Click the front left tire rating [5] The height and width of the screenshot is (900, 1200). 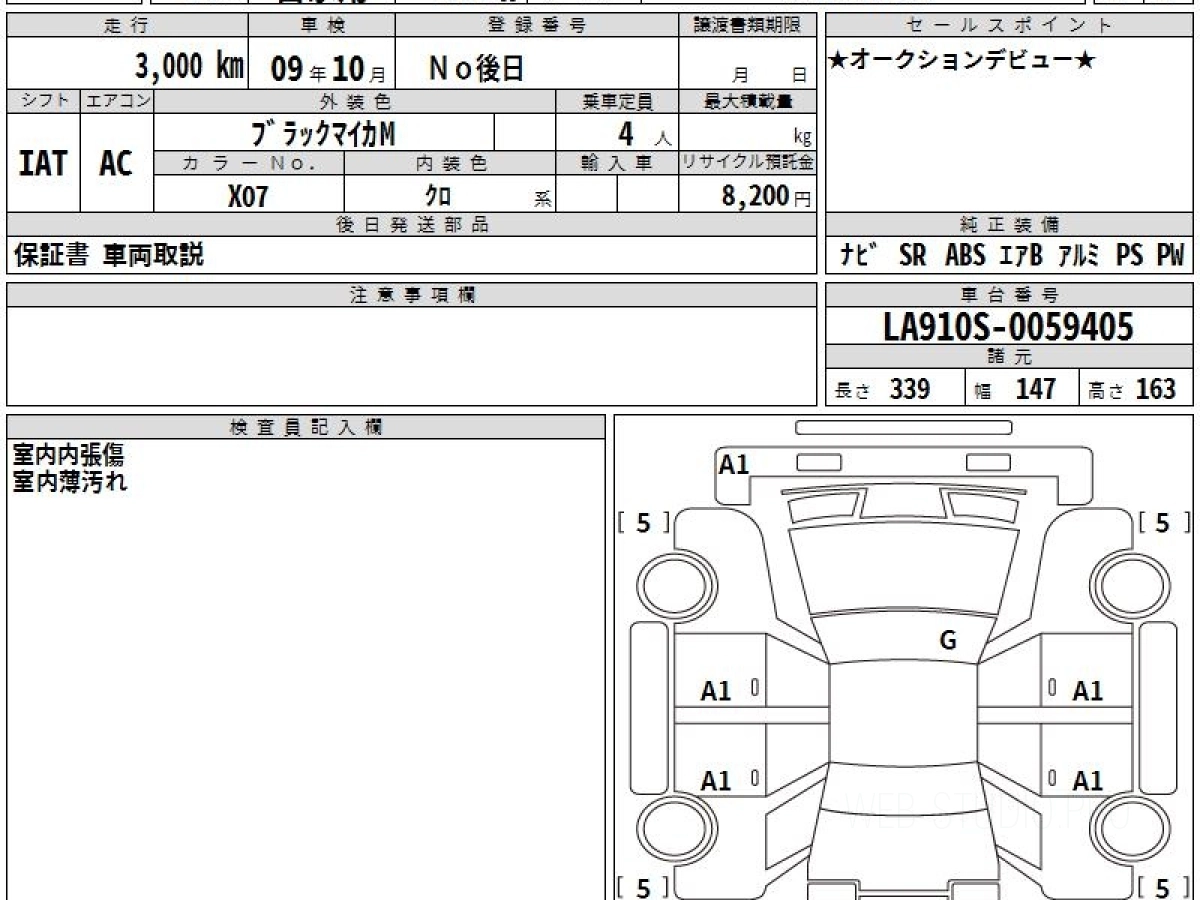point(643,523)
